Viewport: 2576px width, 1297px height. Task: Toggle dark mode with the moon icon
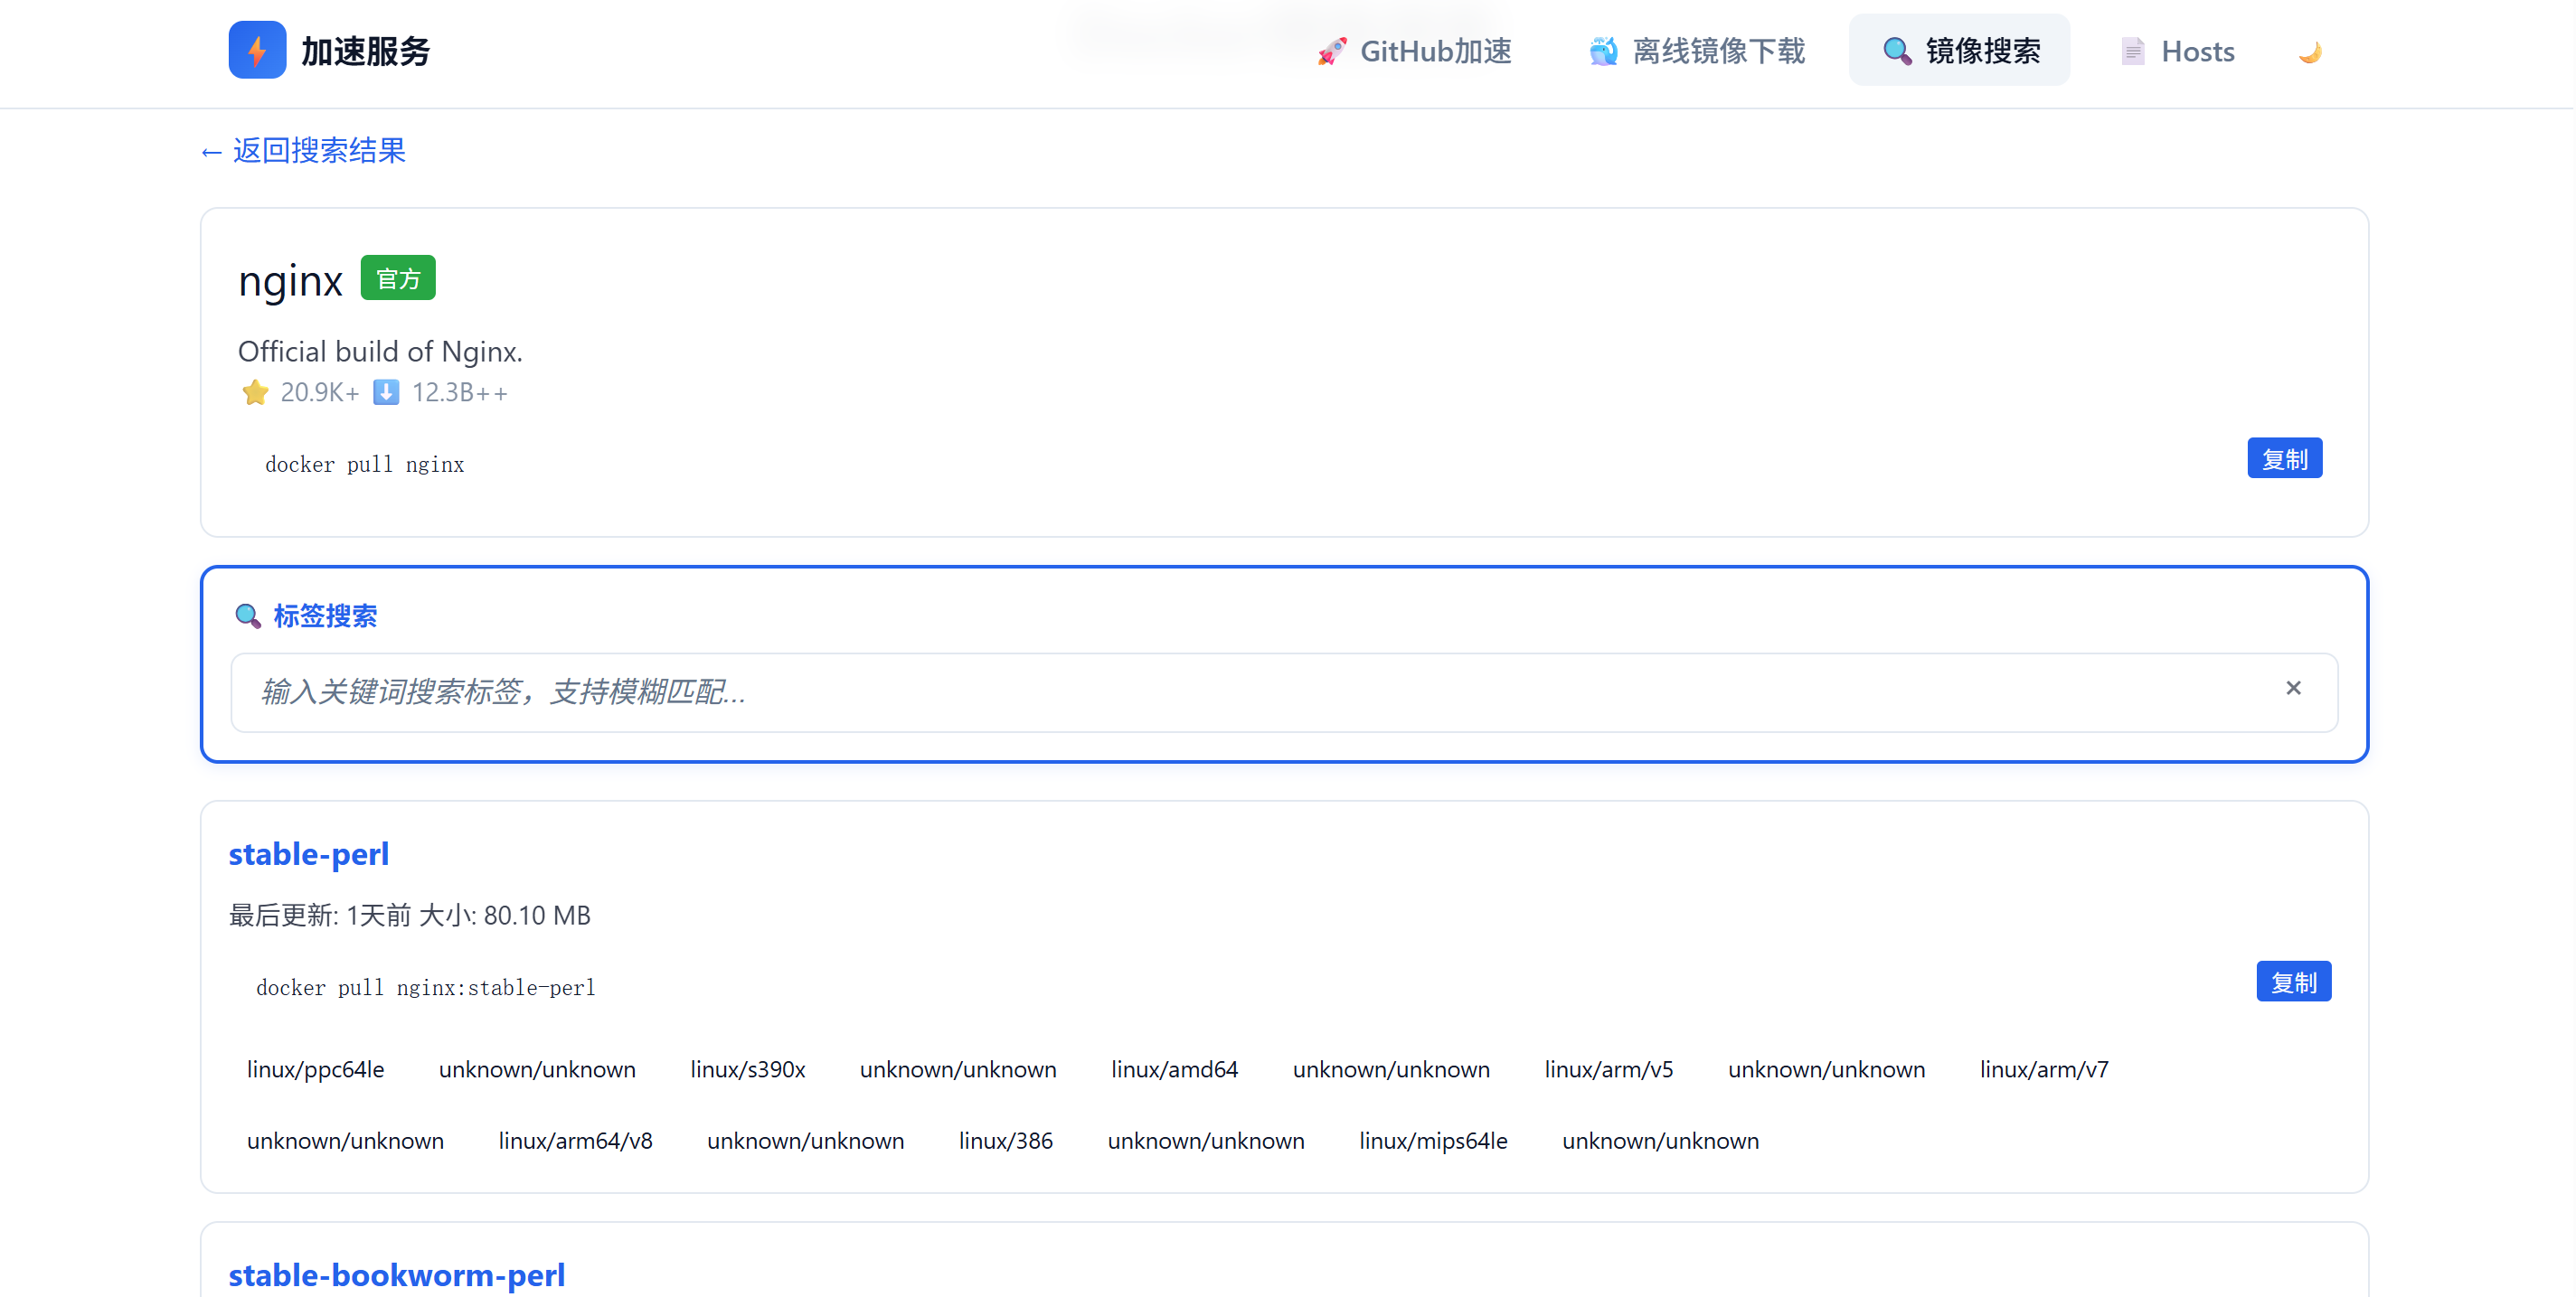[2310, 52]
